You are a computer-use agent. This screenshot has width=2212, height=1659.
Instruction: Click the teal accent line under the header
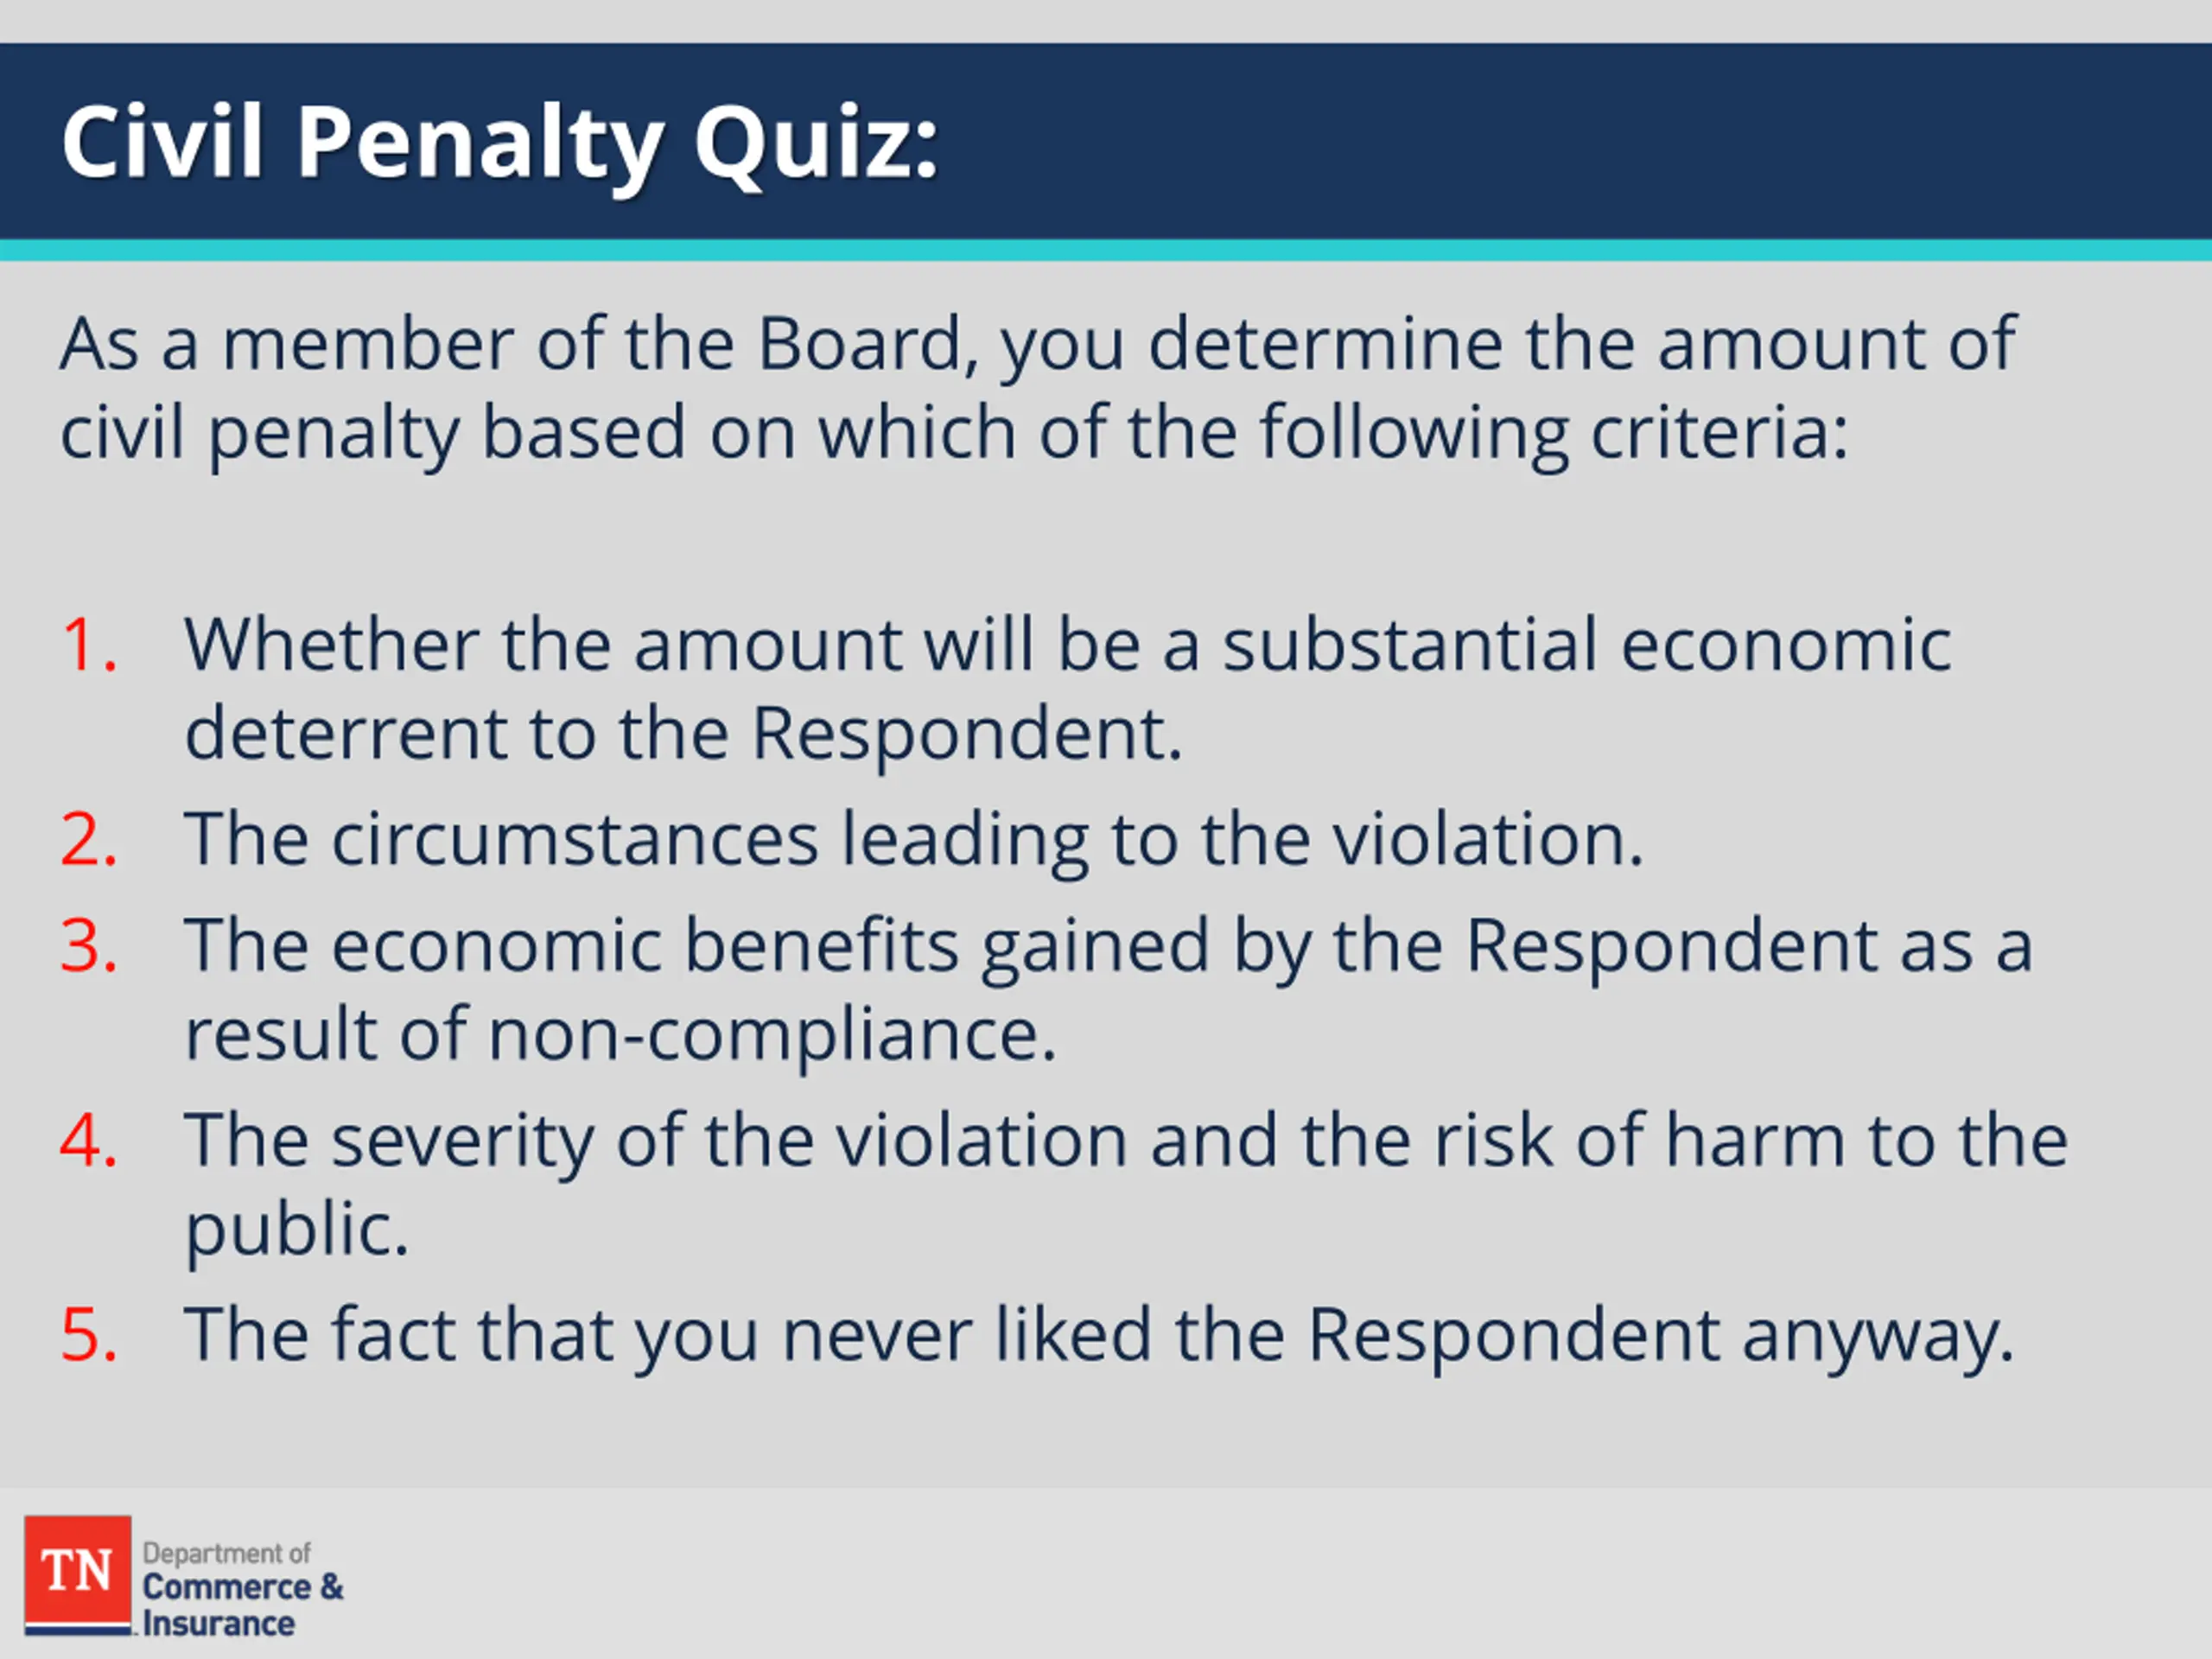1106,250
